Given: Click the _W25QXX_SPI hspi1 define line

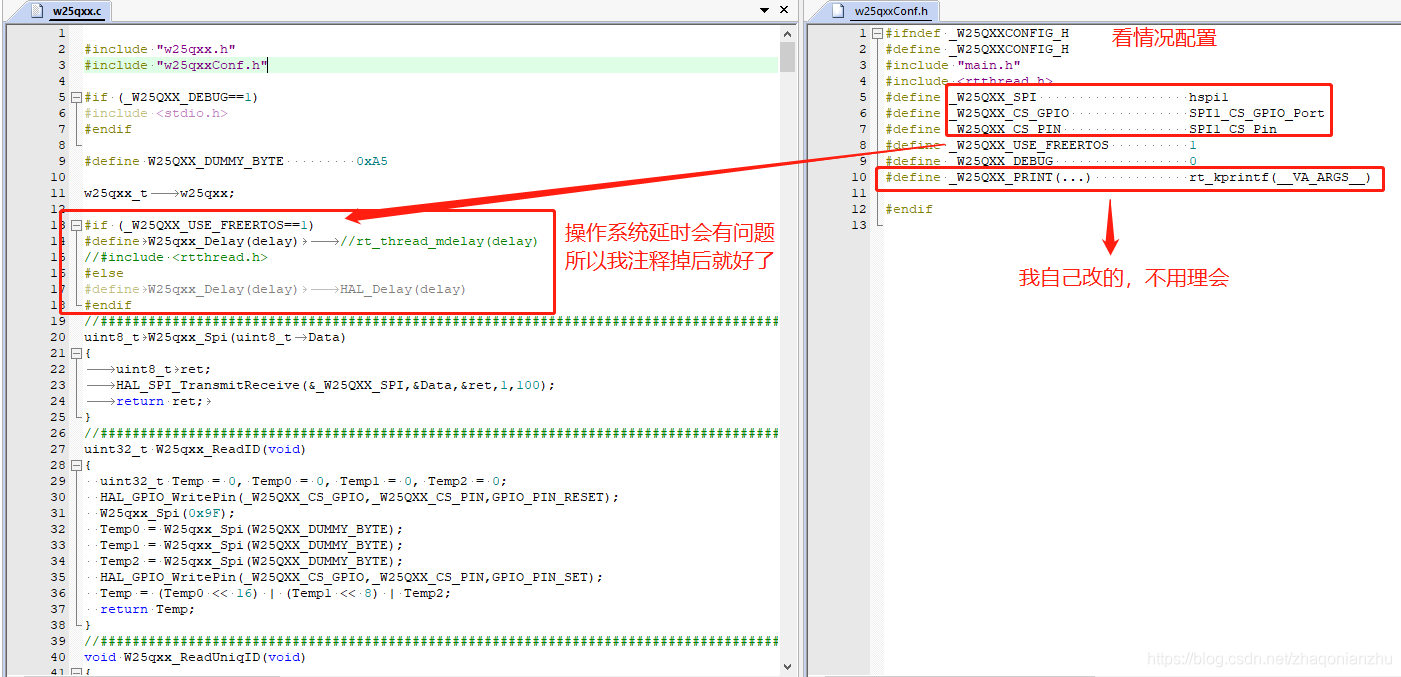Looking at the screenshot, I should click(x=1057, y=97).
